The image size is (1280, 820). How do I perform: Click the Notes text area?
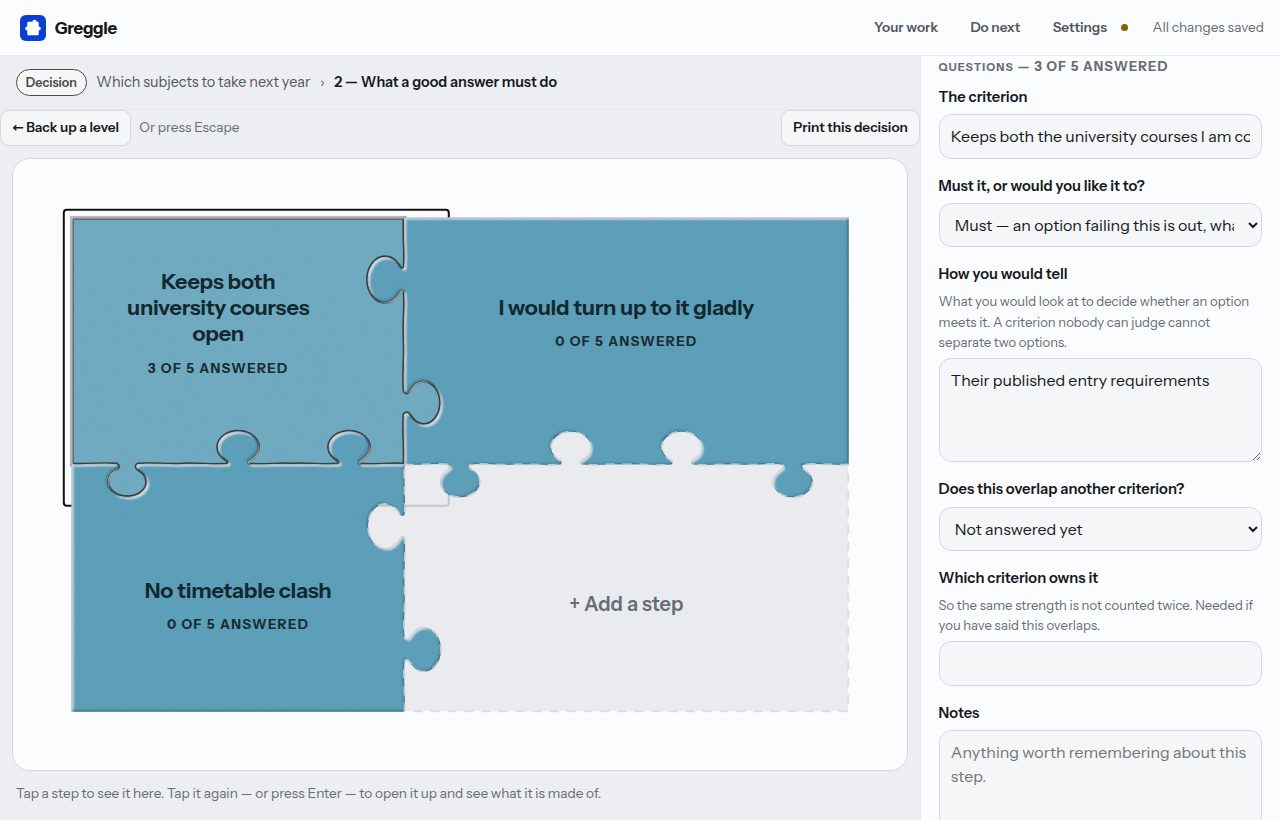tap(1100, 775)
